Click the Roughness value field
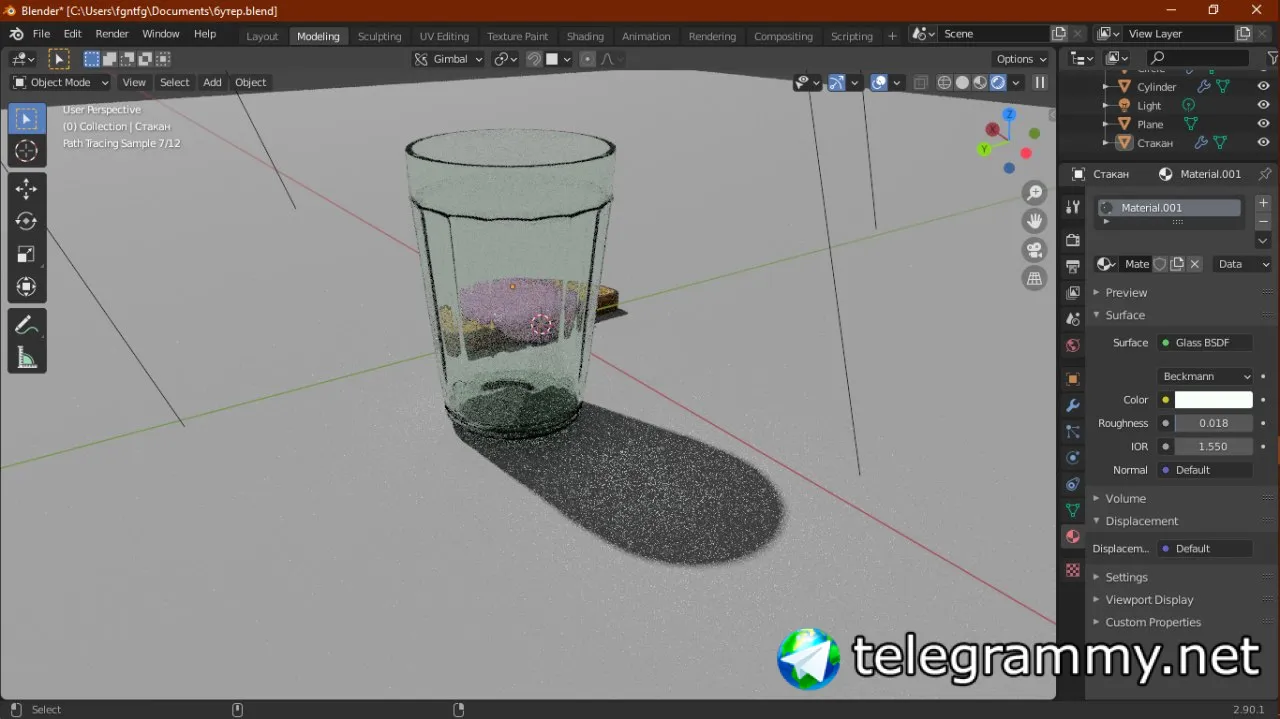The image size is (1280, 719). coord(1213,423)
